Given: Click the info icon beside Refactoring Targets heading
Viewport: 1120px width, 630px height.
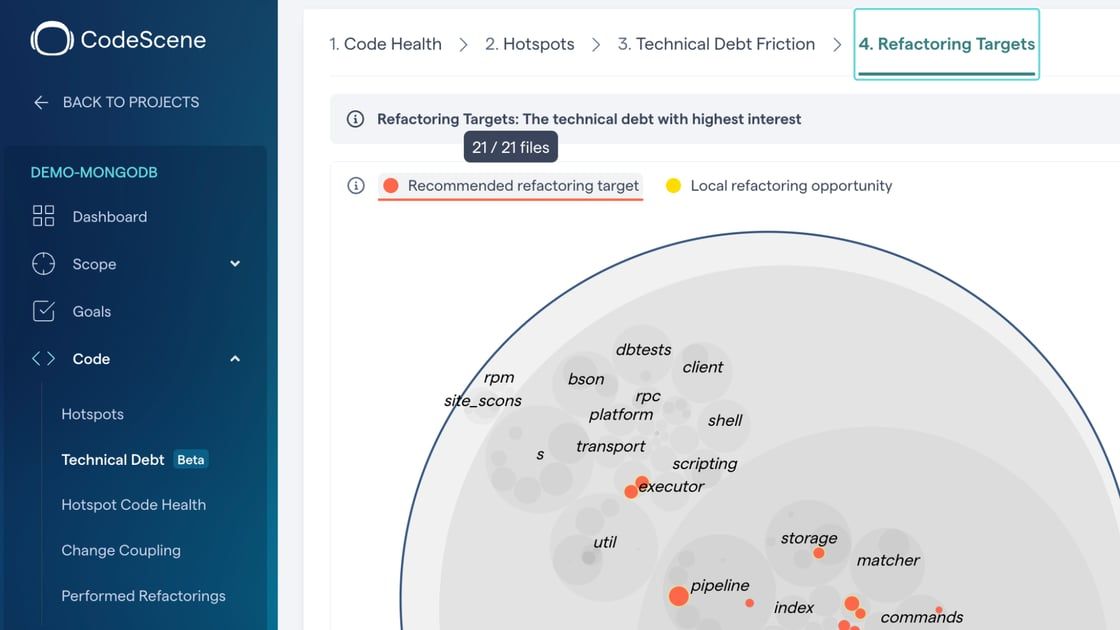Looking at the screenshot, I should [355, 119].
